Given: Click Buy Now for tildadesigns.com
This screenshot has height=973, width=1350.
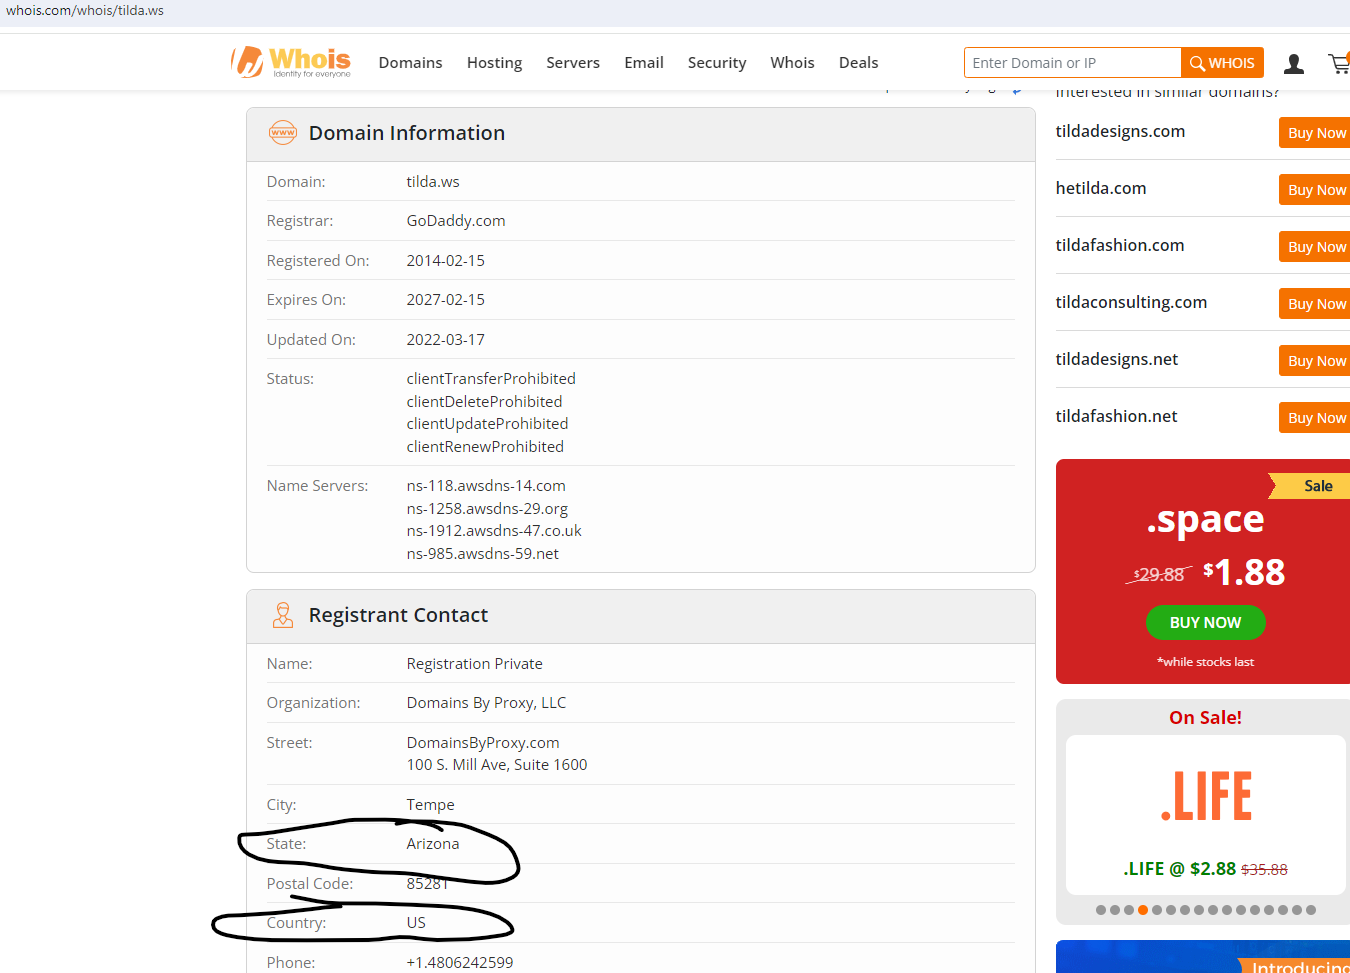Looking at the screenshot, I should (x=1316, y=133).
